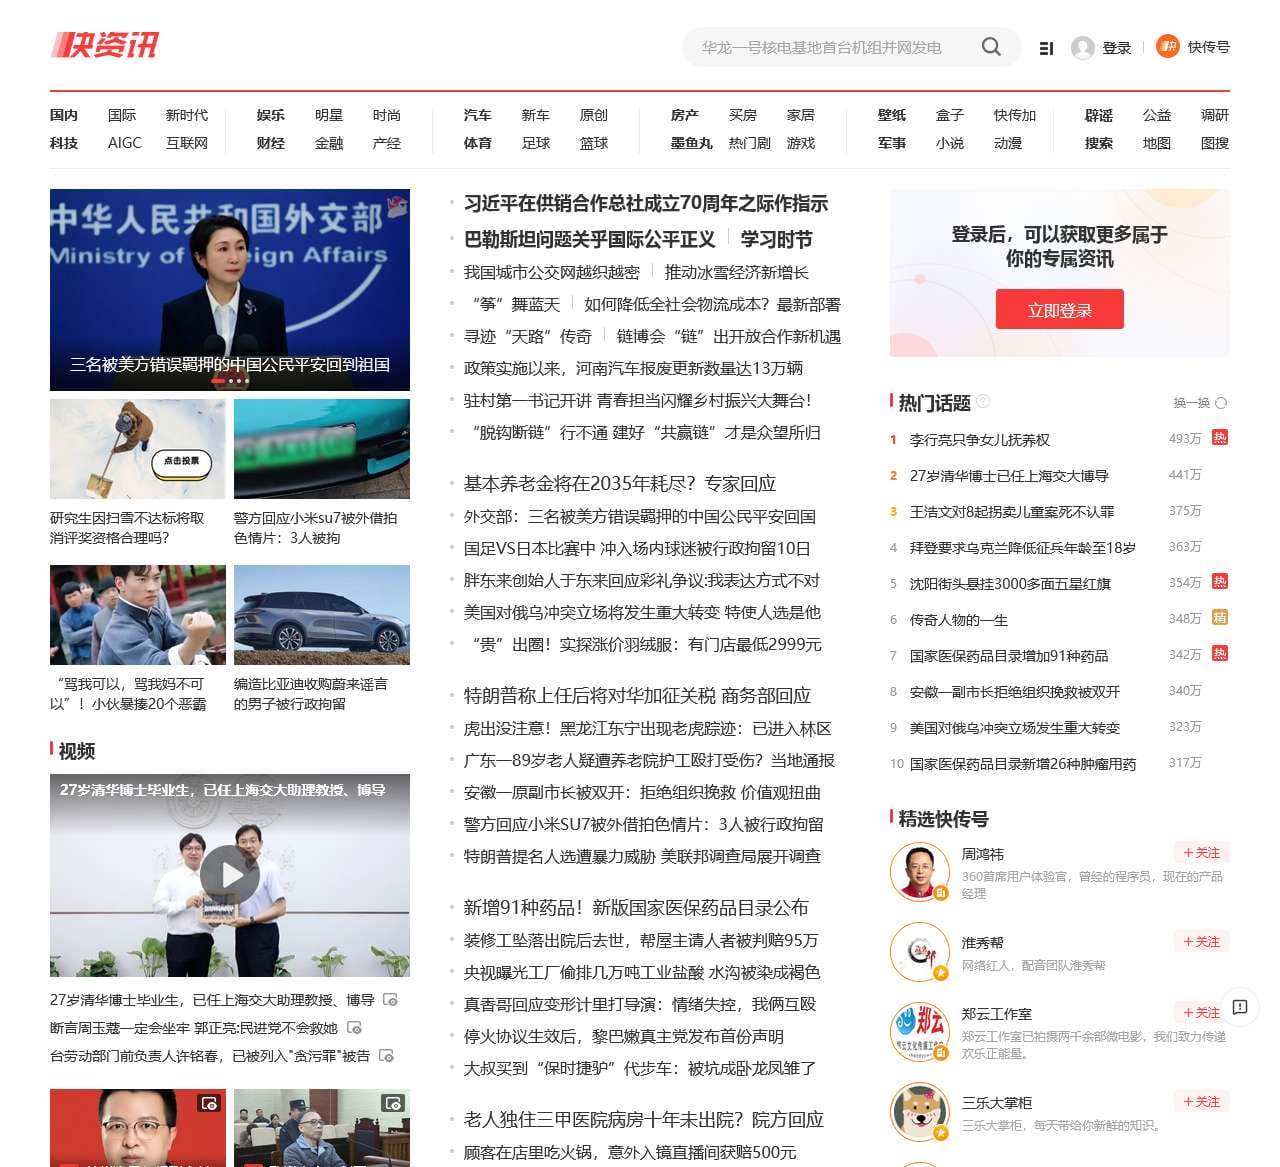Open the 娱乐 navigation section
Image resolution: width=1280 pixels, height=1167 pixels.
point(269,115)
